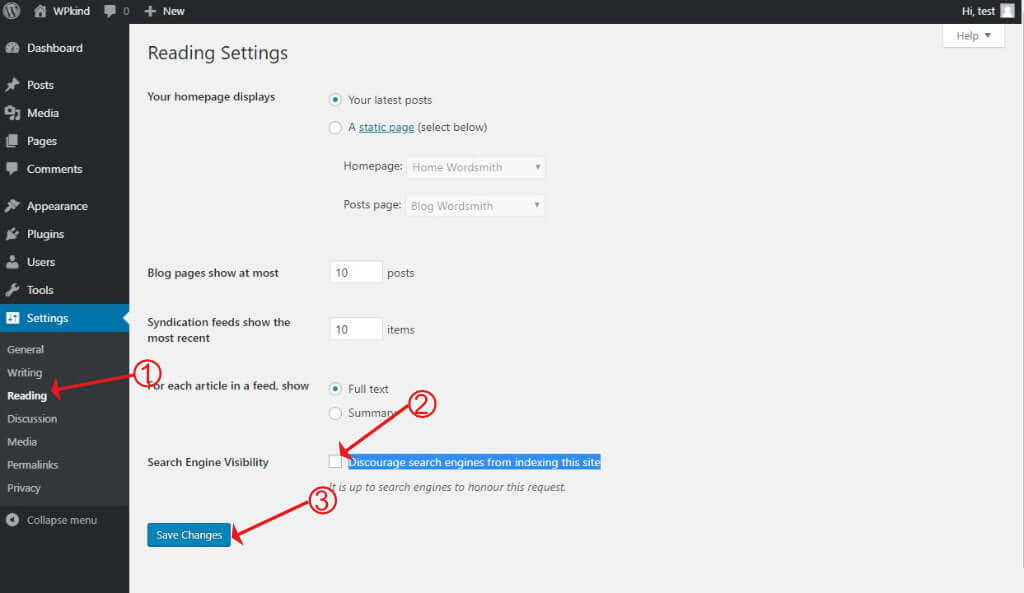
Task: Open Tools via the wrench icon
Action: 14,289
